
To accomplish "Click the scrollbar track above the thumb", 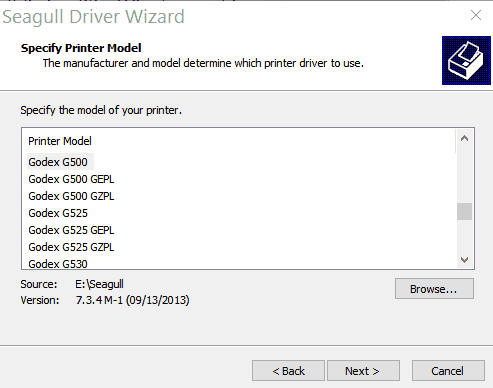I will tap(464, 175).
